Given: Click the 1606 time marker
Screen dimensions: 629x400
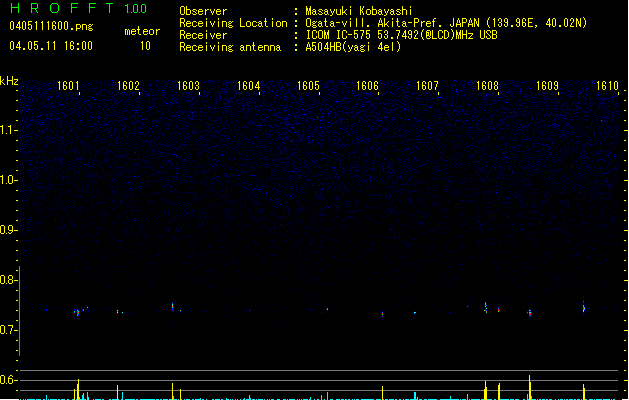Looking at the screenshot, I should [x=367, y=86].
